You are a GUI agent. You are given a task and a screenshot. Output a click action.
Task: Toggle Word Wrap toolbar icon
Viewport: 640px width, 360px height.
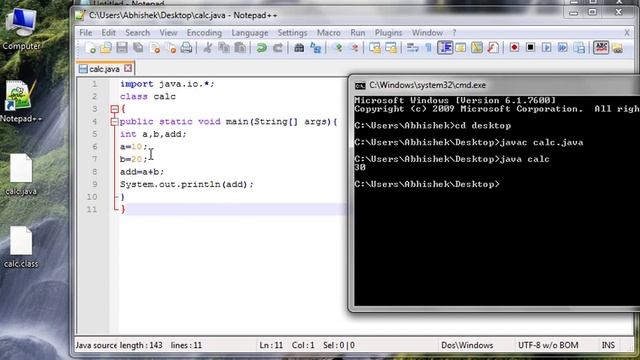pyautogui.click(x=413, y=48)
